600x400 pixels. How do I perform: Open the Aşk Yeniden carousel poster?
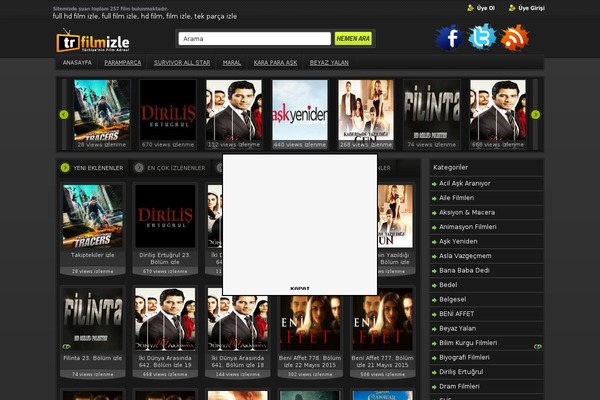point(300,110)
